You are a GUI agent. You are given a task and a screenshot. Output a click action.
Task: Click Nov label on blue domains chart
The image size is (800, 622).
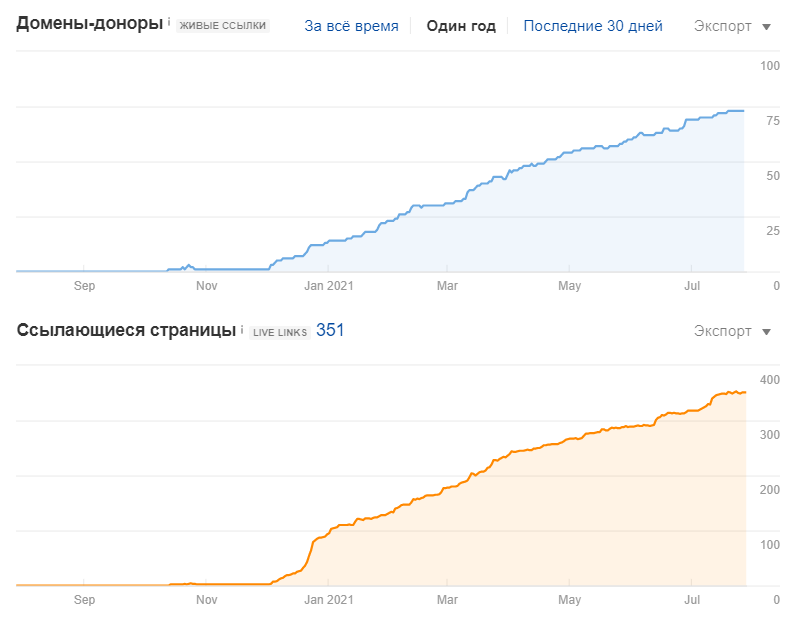click(x=206, y=286)
